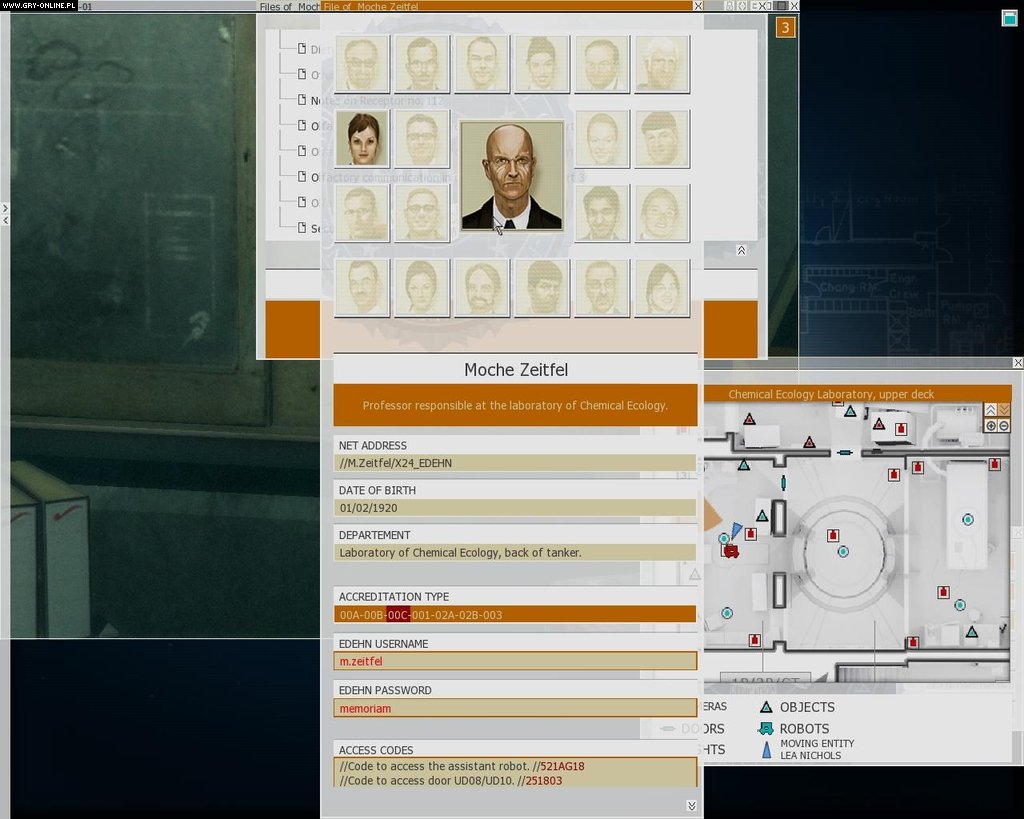The width and height of the screenshot is (1024, 819).
Task: Select horizontal cyan door marker above circular room
Action: 845,453
